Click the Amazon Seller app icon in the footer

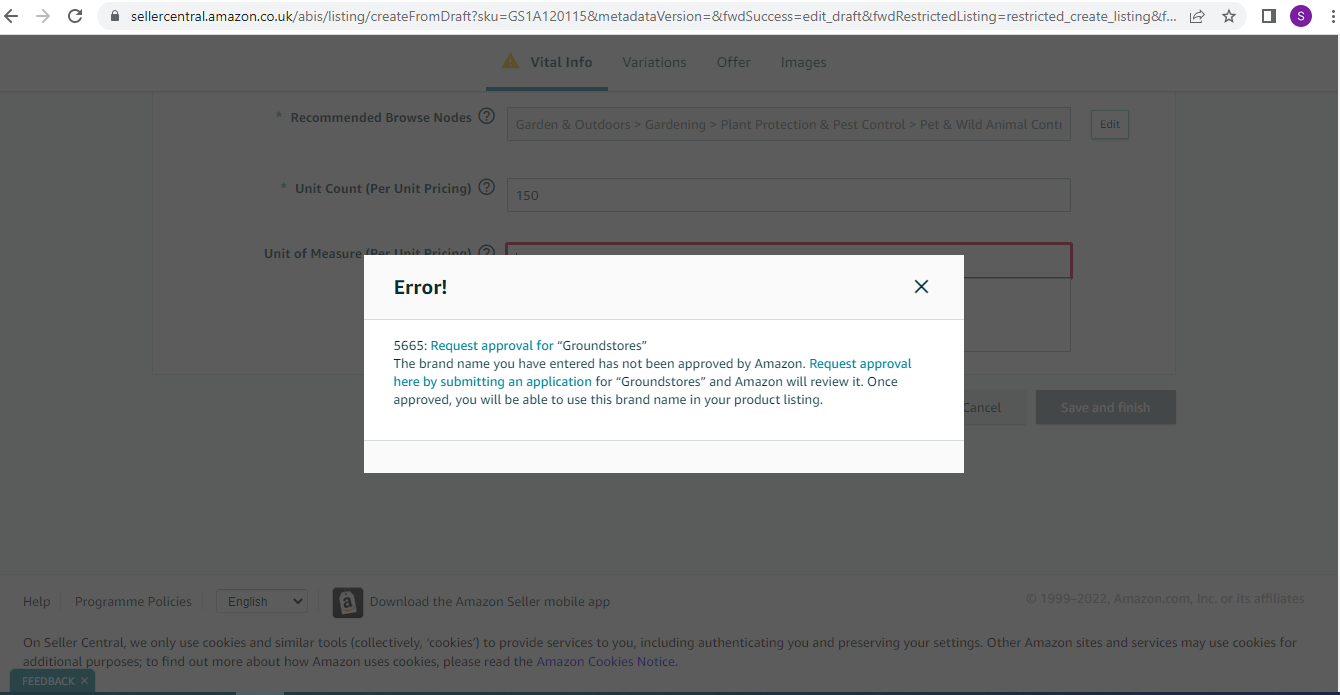coord(348,602)
